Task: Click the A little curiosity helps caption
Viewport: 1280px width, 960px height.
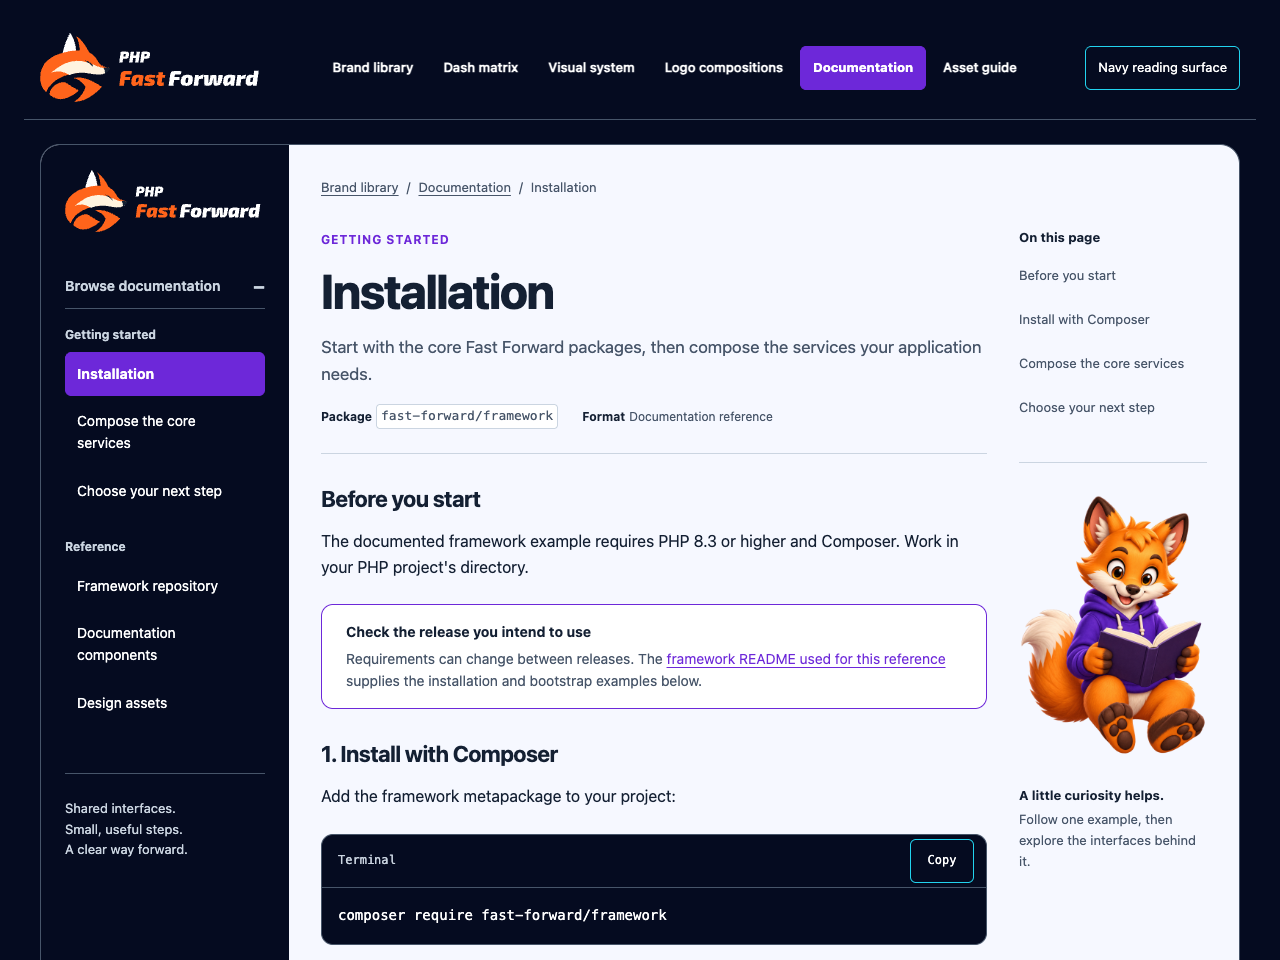Action: tap(1091, 796)
